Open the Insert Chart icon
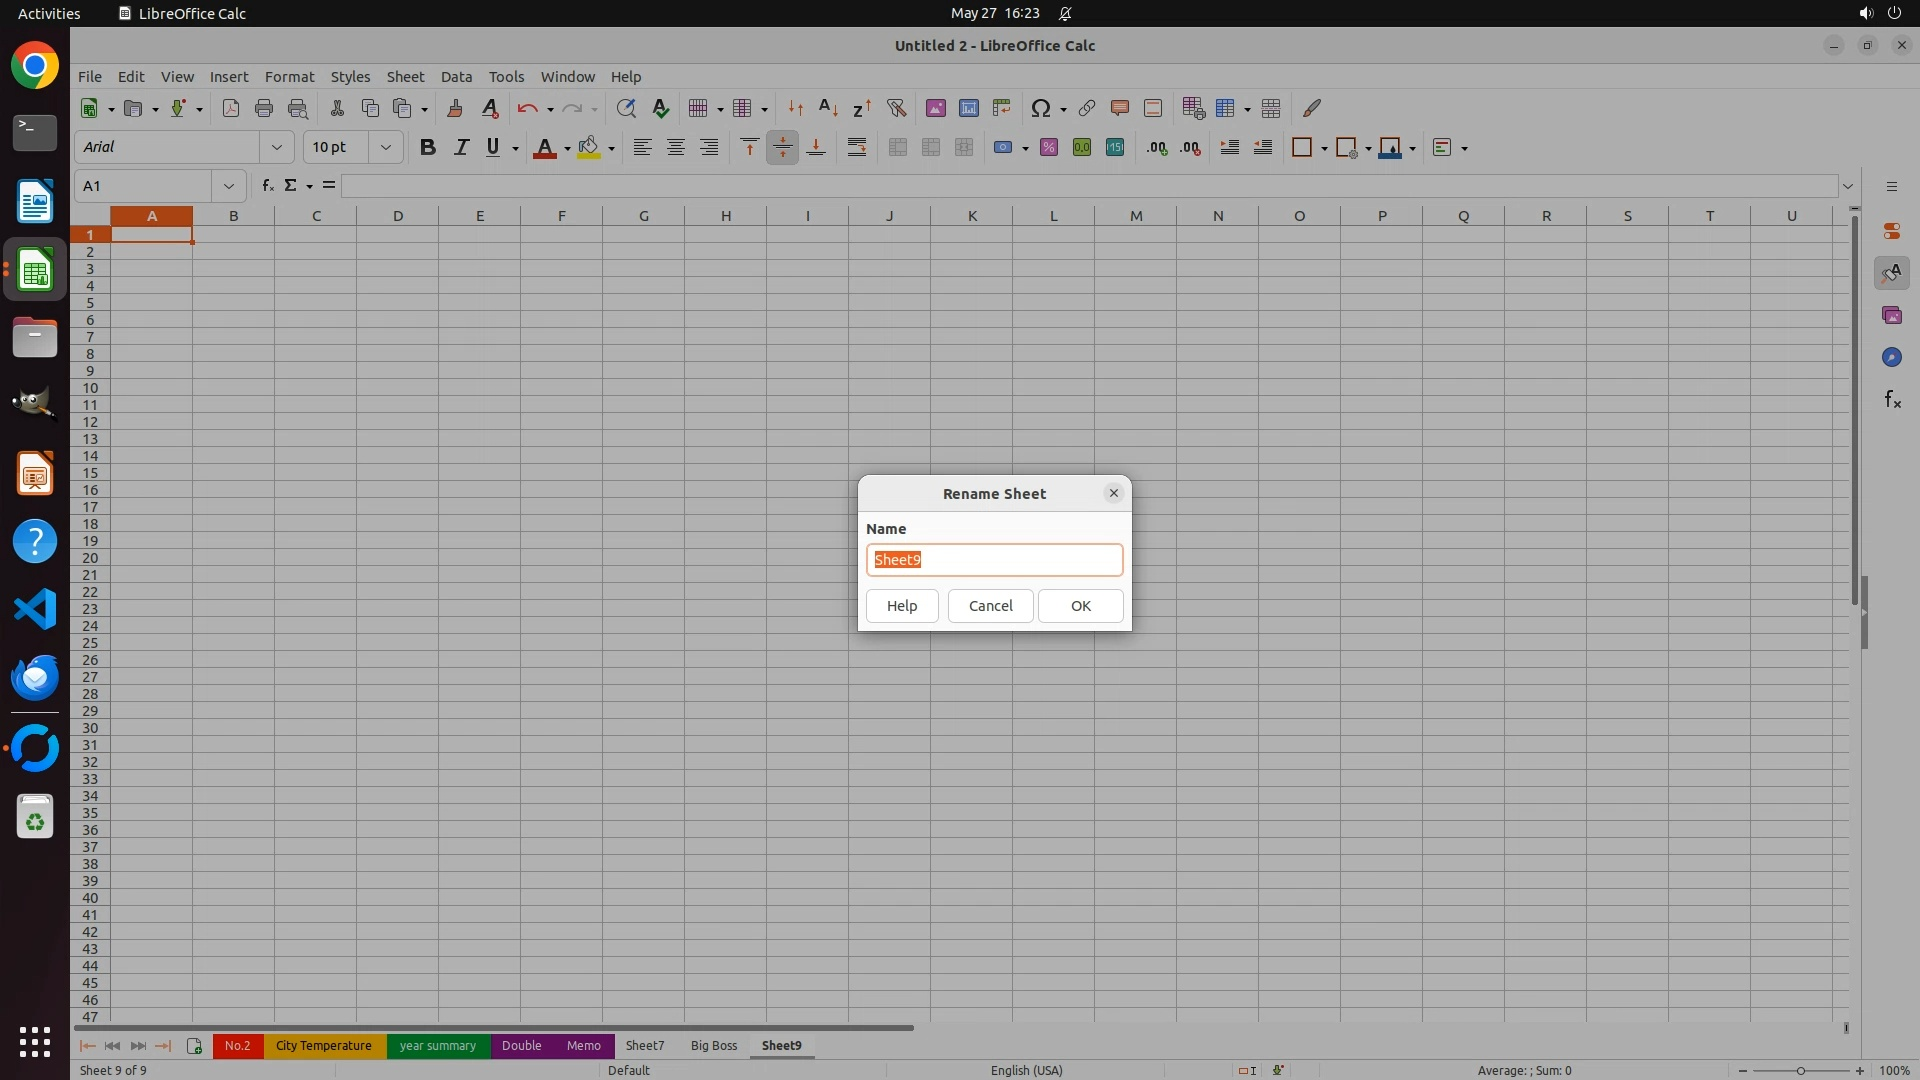Viewport: 1920px width, 1080px height. 968,108
